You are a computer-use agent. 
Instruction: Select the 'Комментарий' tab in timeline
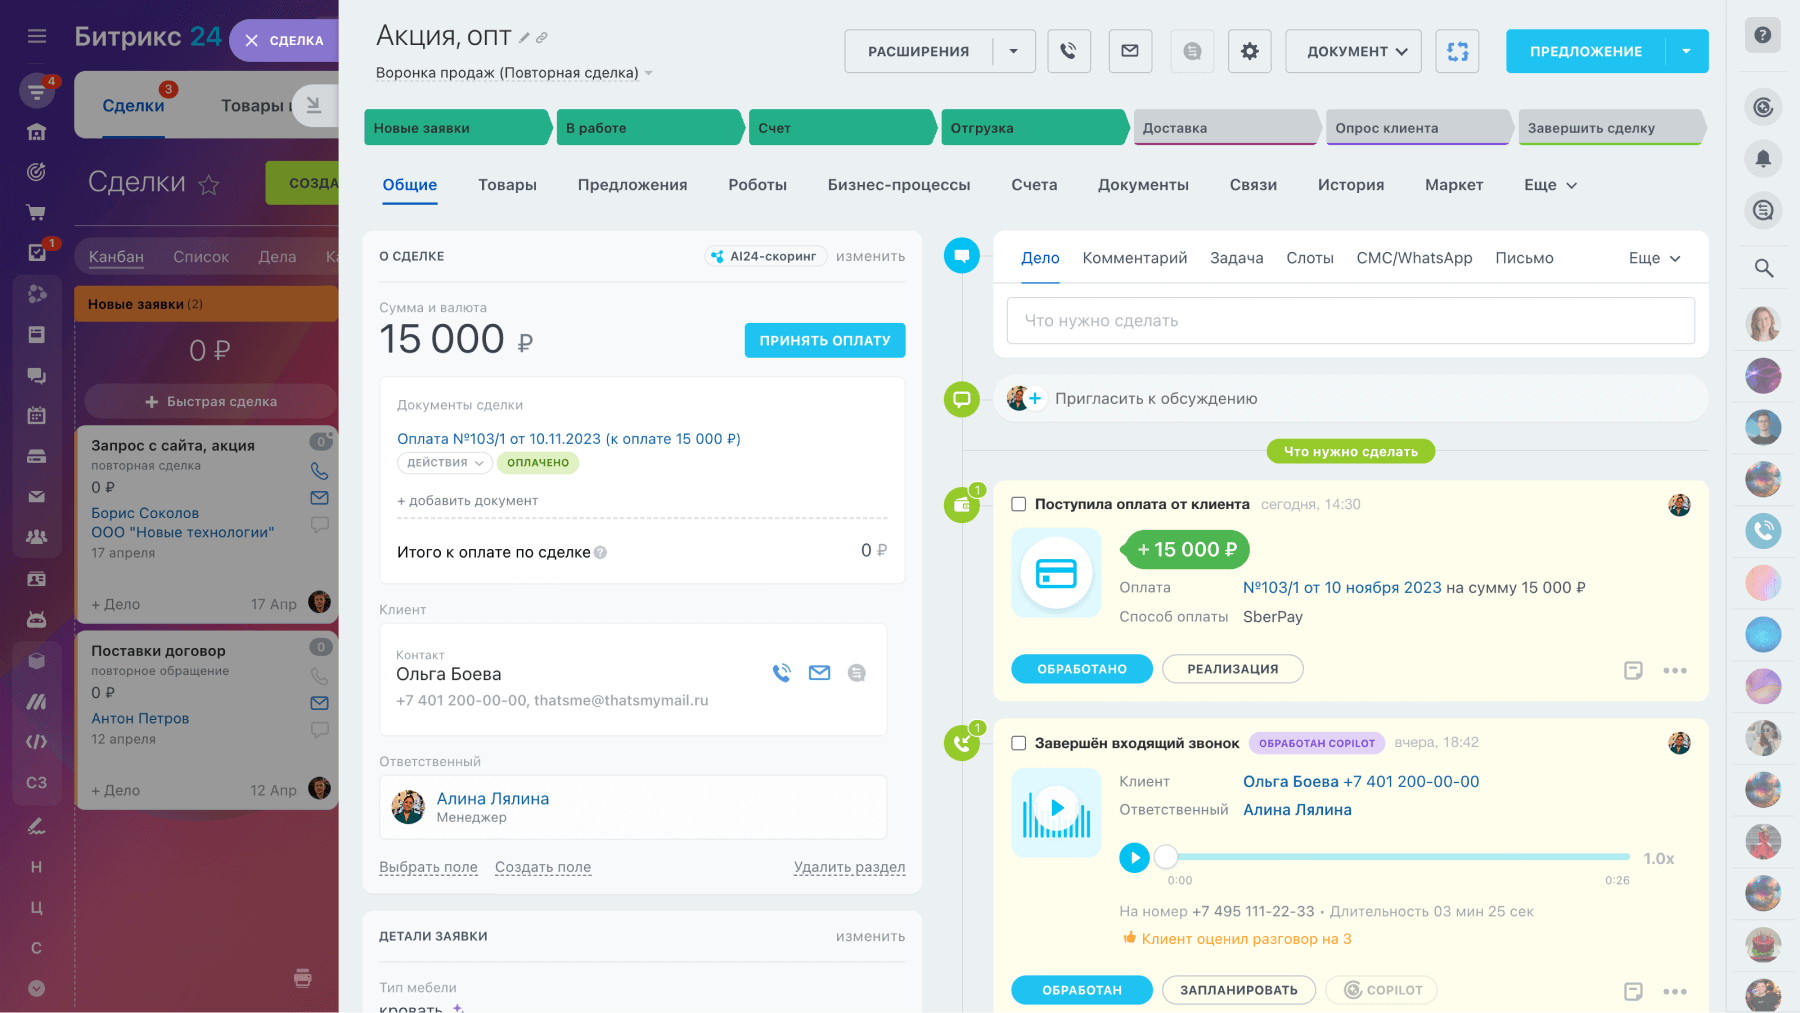(x=1134, y=258)
